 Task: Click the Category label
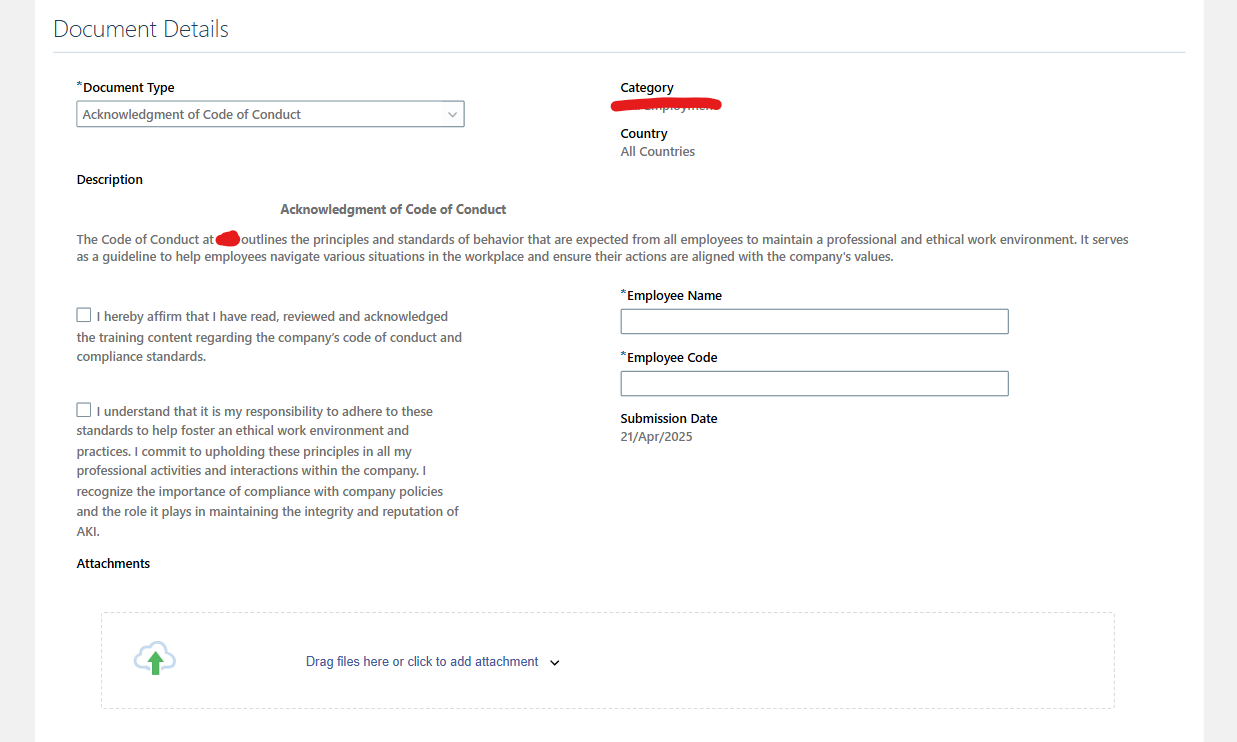(x=646, y=87)
